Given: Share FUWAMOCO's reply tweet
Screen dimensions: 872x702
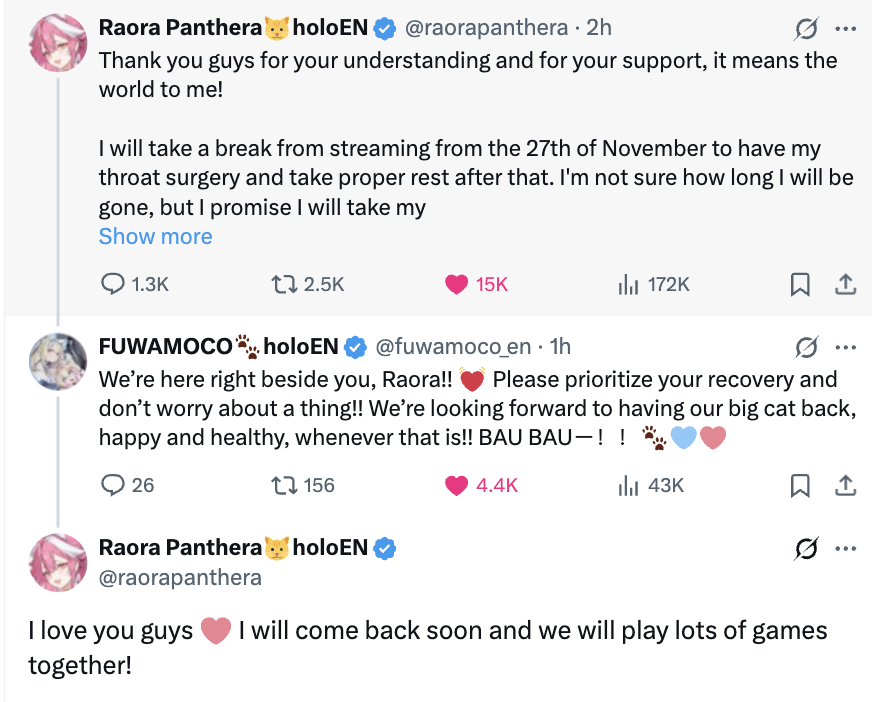Looking at the screenshot, I should click(x=845, y=485).
